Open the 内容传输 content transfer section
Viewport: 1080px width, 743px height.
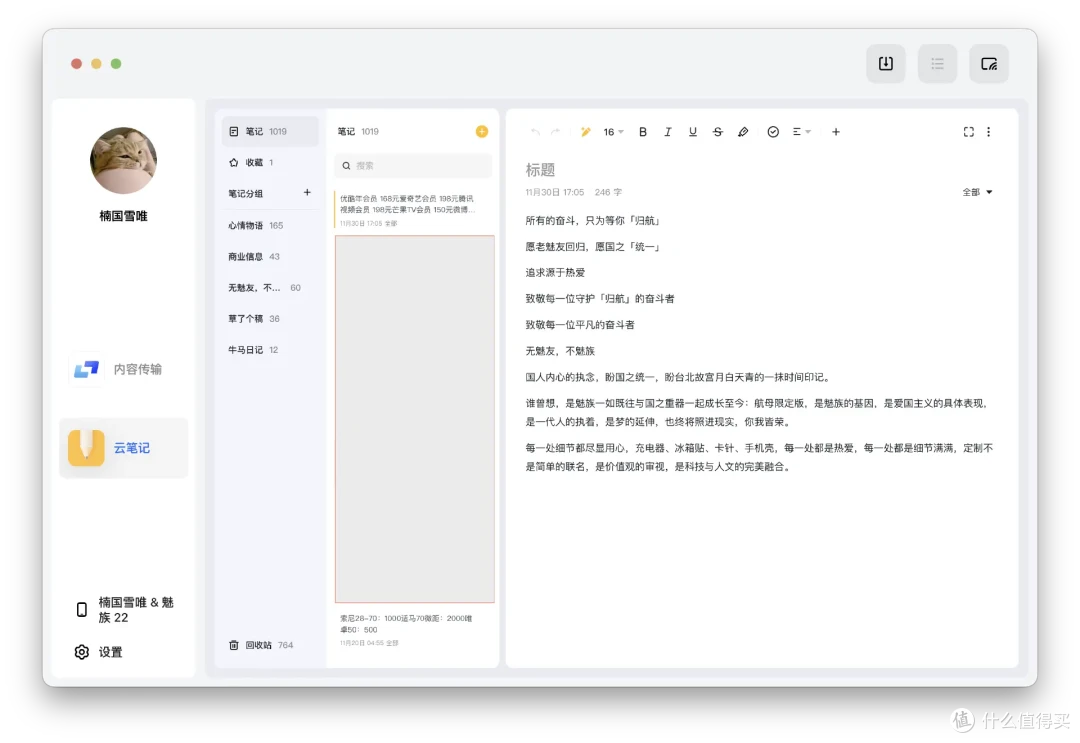(123, 369)
